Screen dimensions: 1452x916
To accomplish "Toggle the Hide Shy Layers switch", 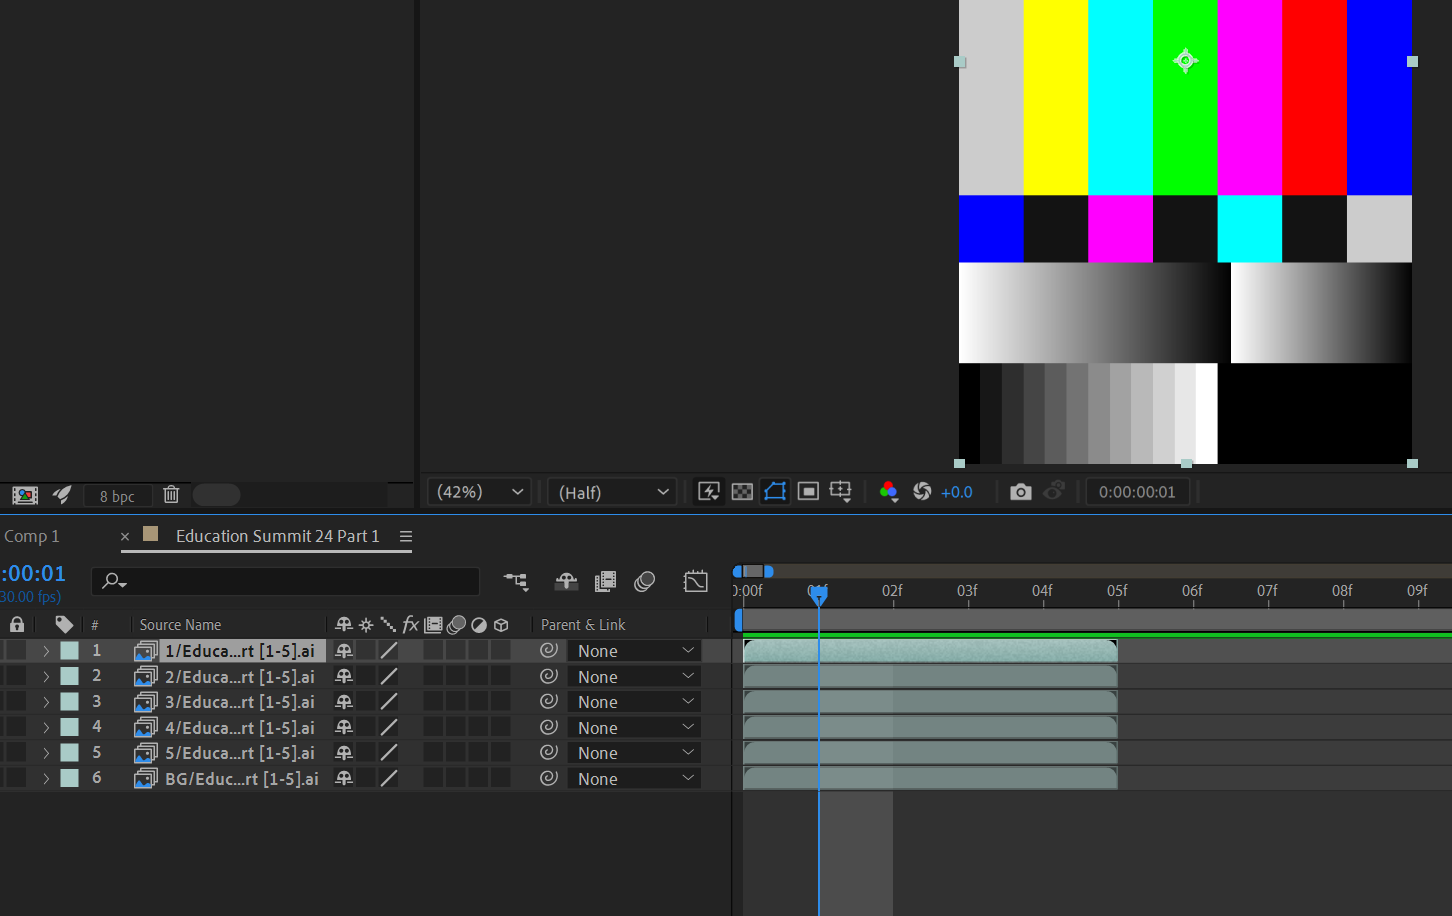I will point(566,581).
